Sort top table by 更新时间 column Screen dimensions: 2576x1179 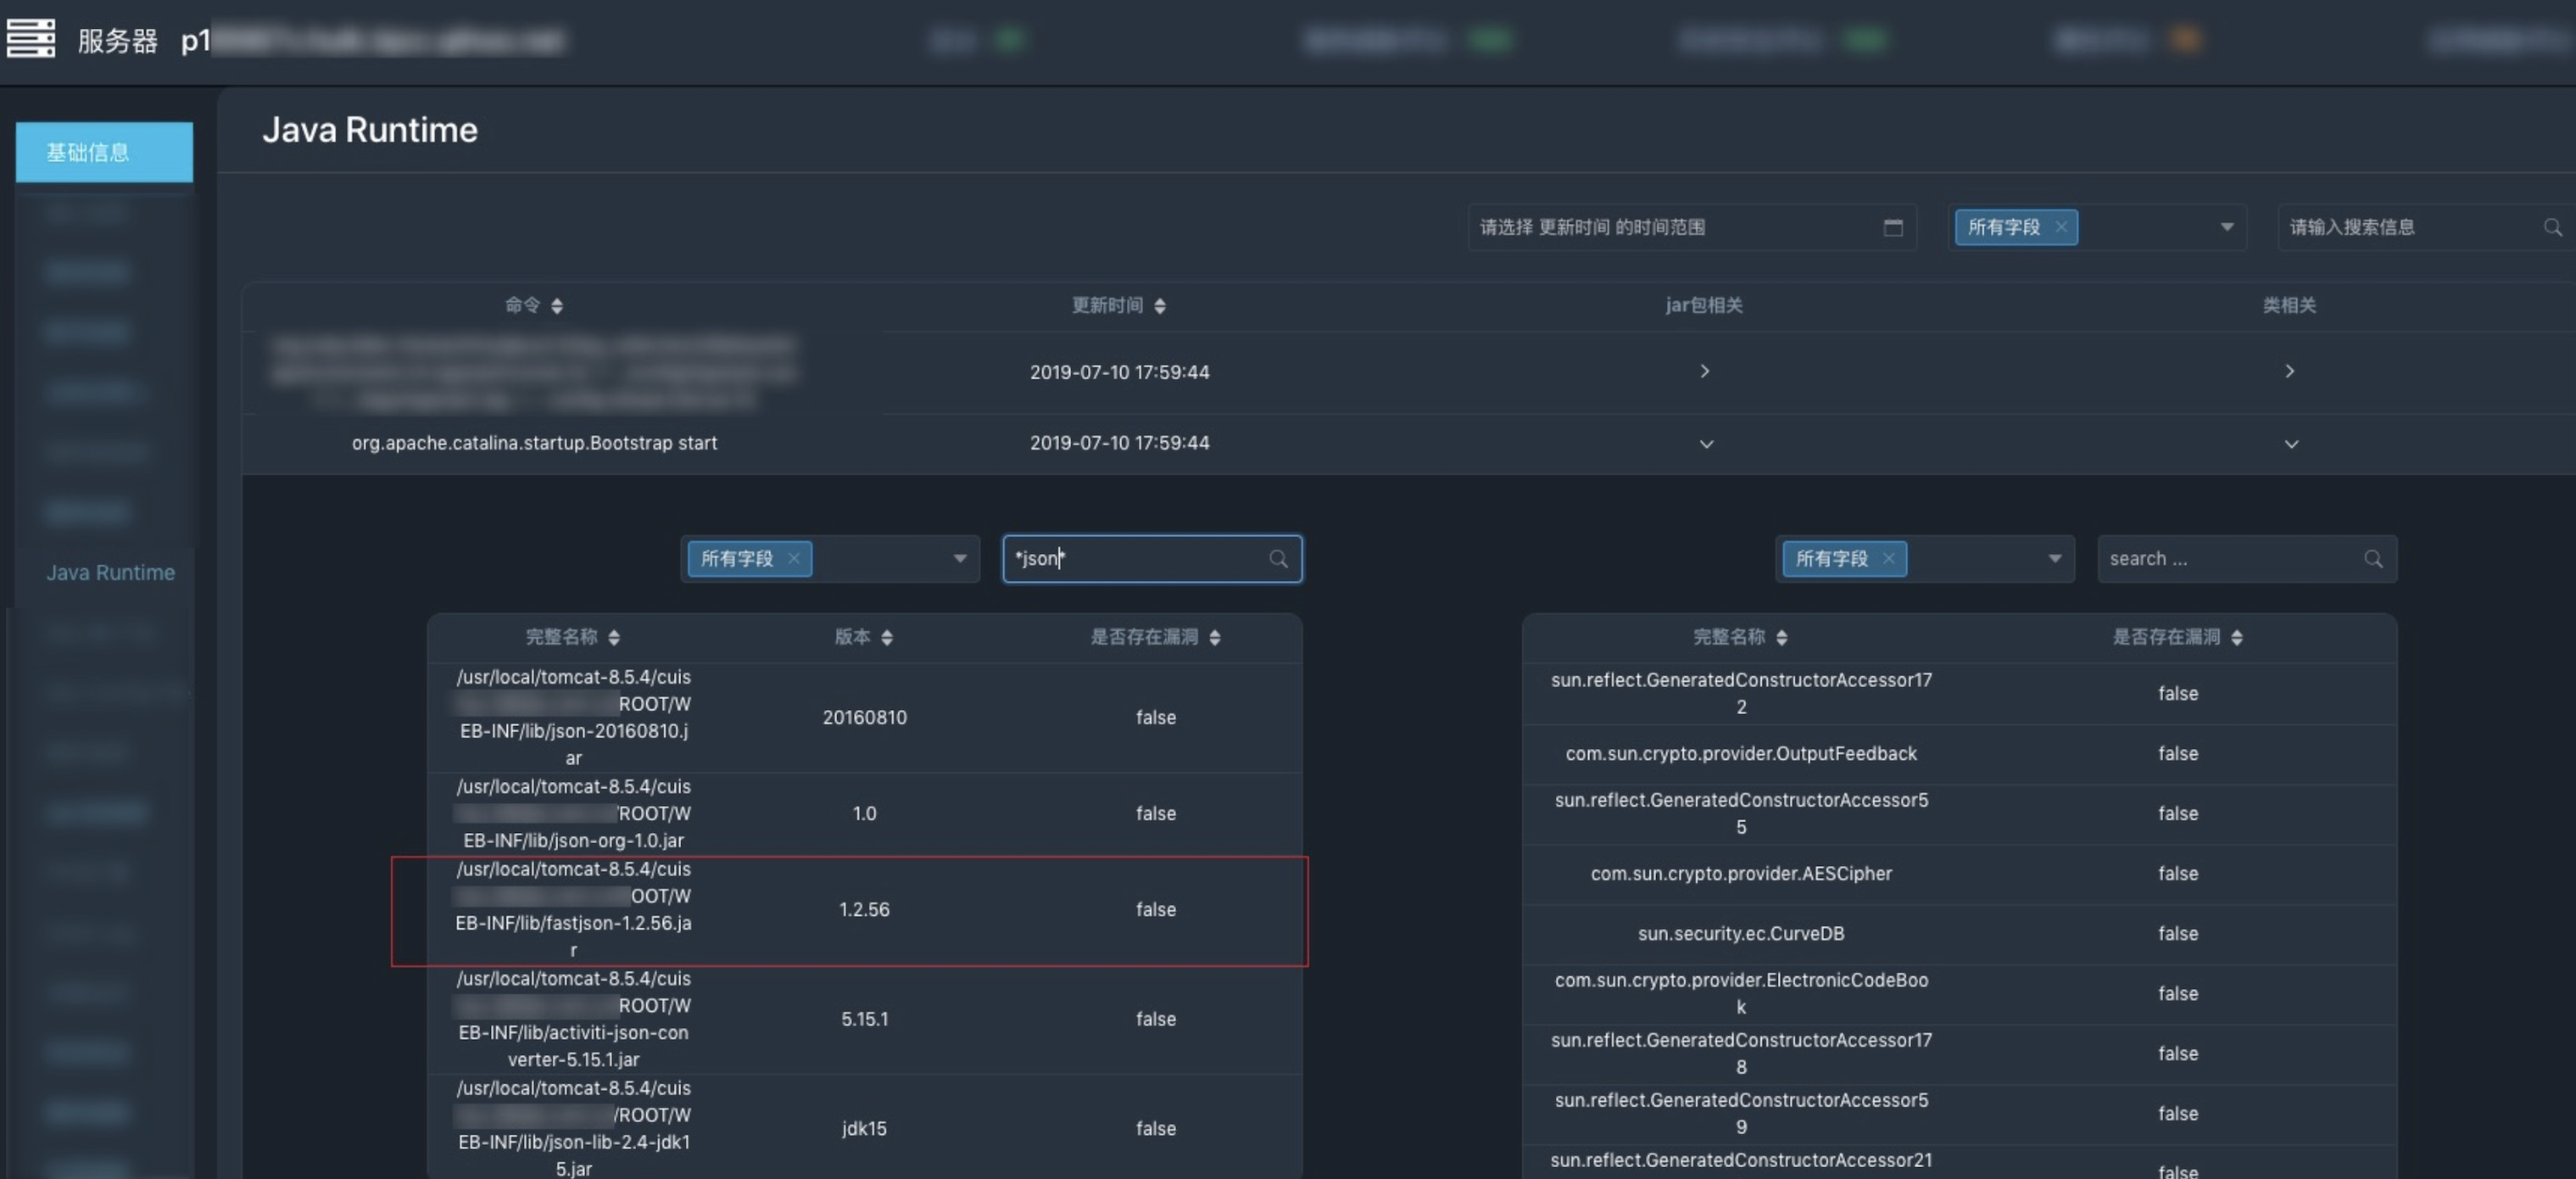click(1160, 306)
